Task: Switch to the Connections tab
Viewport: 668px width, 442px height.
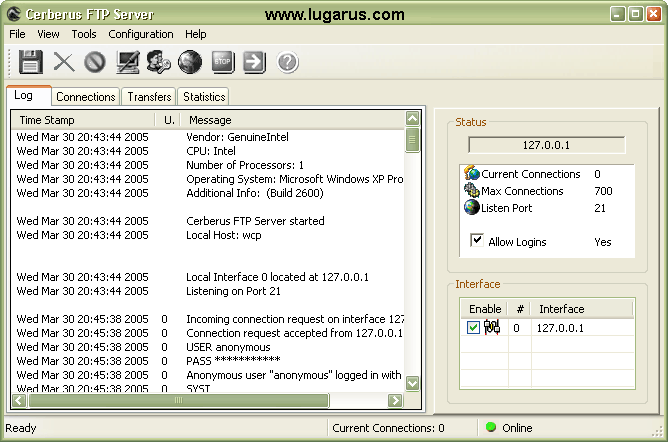Action: pos(86,97)
